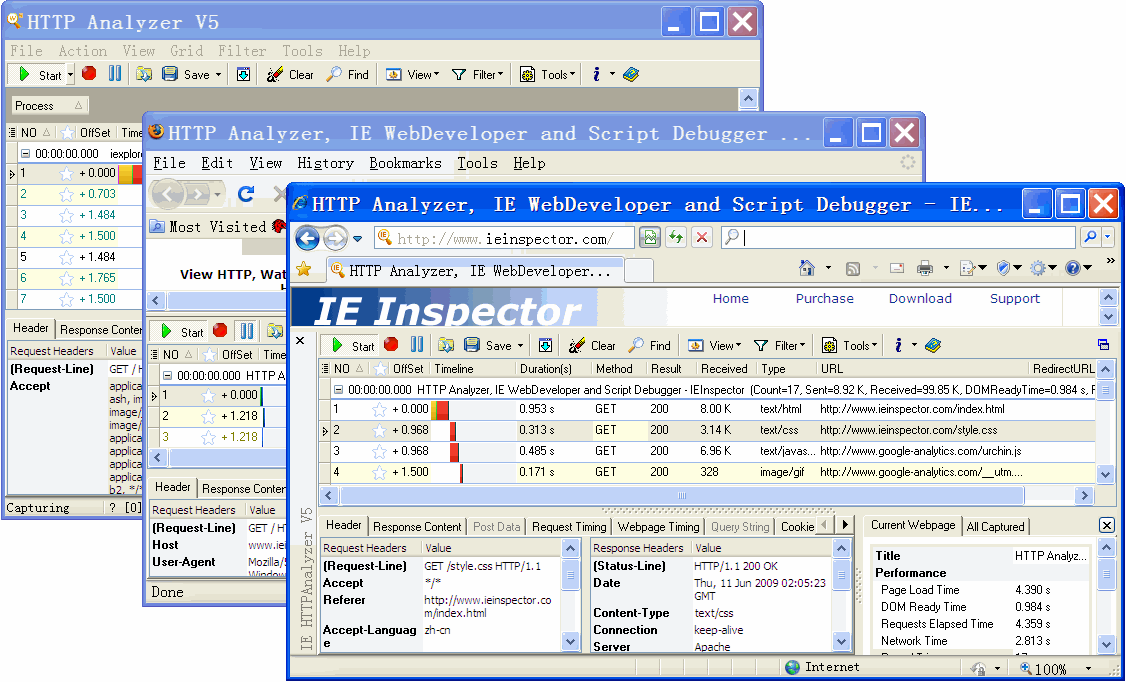Pause capturing in the IE HTTP Analyzer toolbar
1126x682 pixels.
[417, 345]
